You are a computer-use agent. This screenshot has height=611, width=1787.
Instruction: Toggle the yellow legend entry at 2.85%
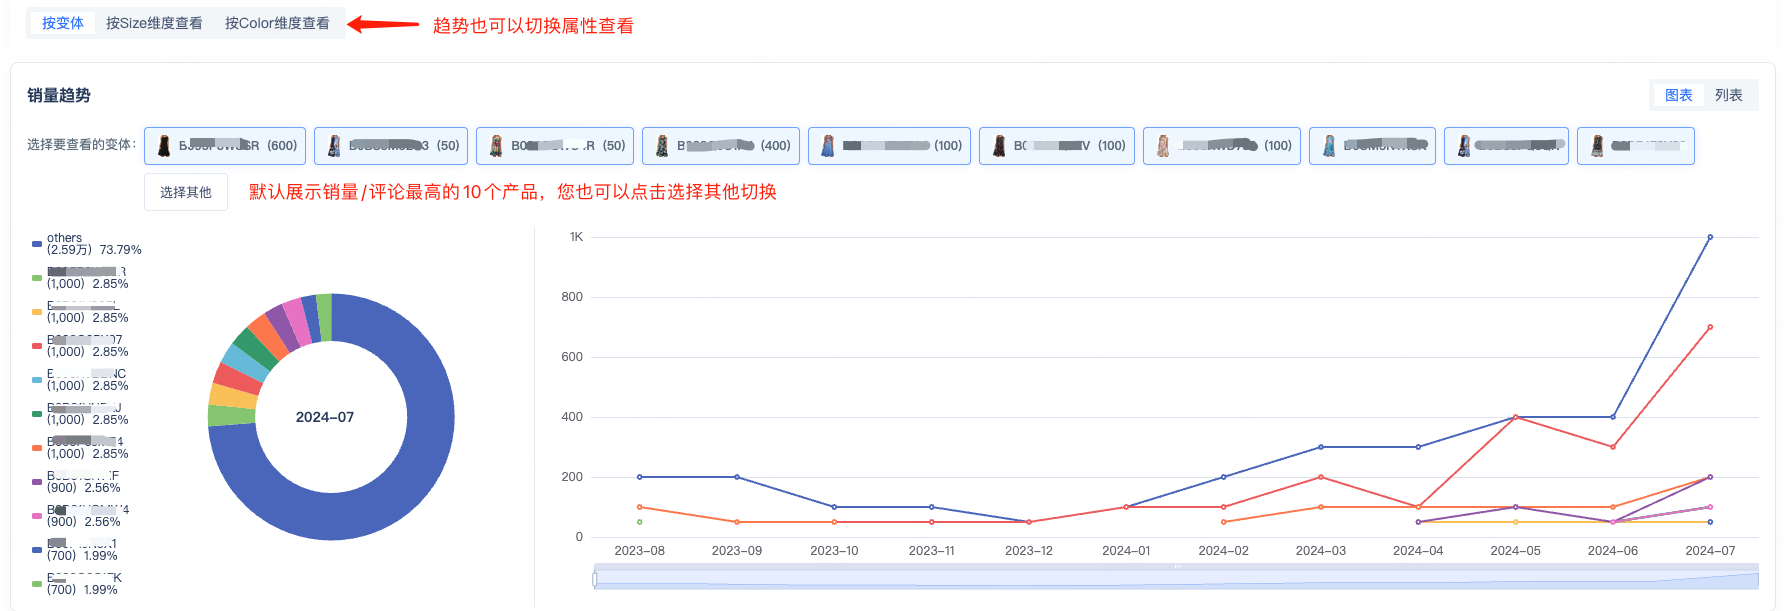(80, 312)
